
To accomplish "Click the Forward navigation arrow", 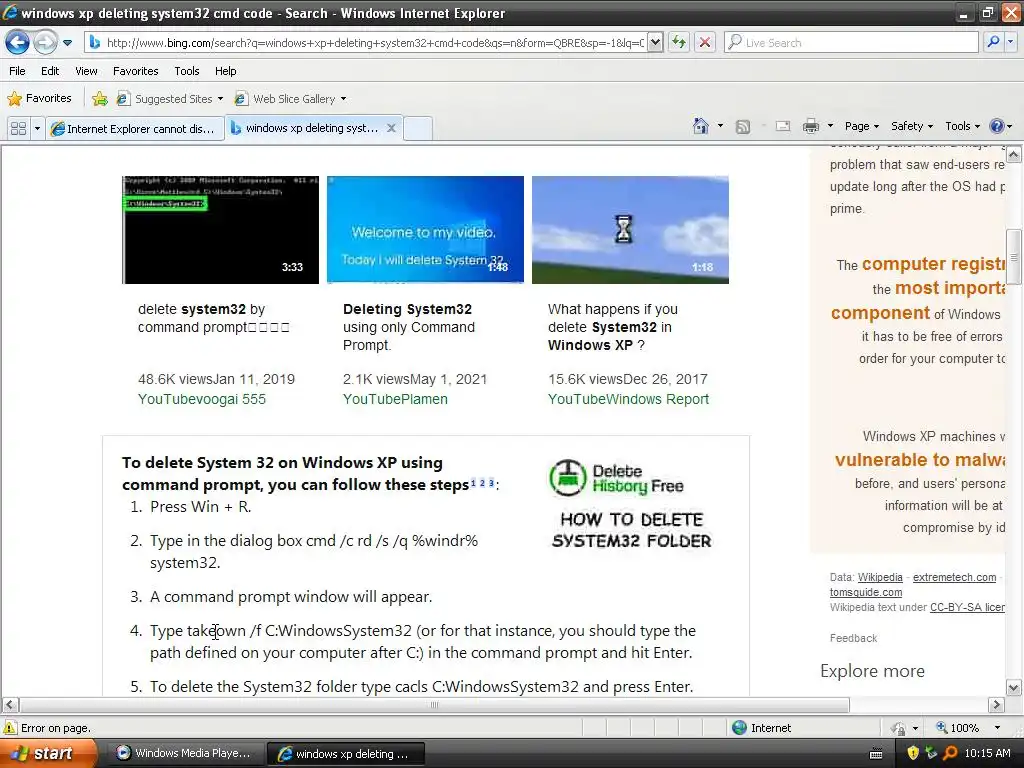I will [46, 43].
